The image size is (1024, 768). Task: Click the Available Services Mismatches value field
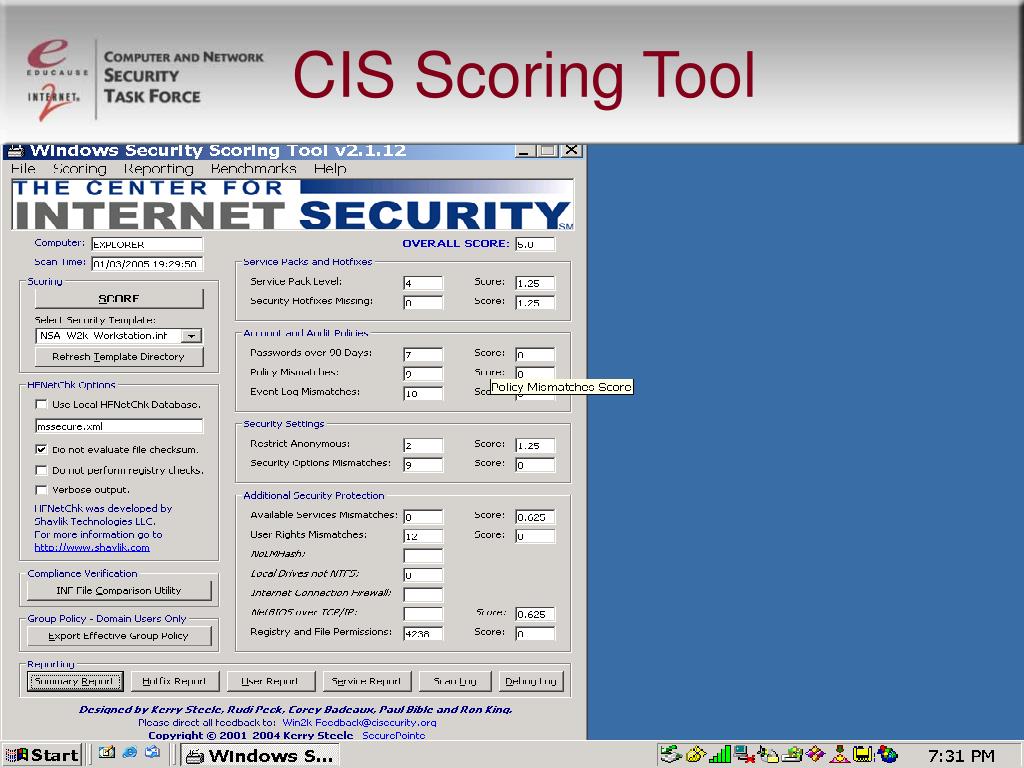(423, 517)
